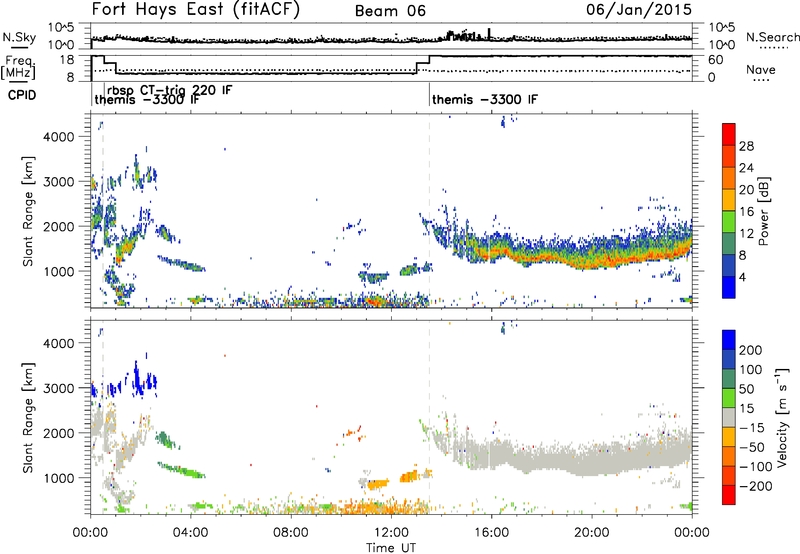The image size is (800, 554).
Task: Pick the gray segment of the velocity colorbar
Action: click(729, 418)
